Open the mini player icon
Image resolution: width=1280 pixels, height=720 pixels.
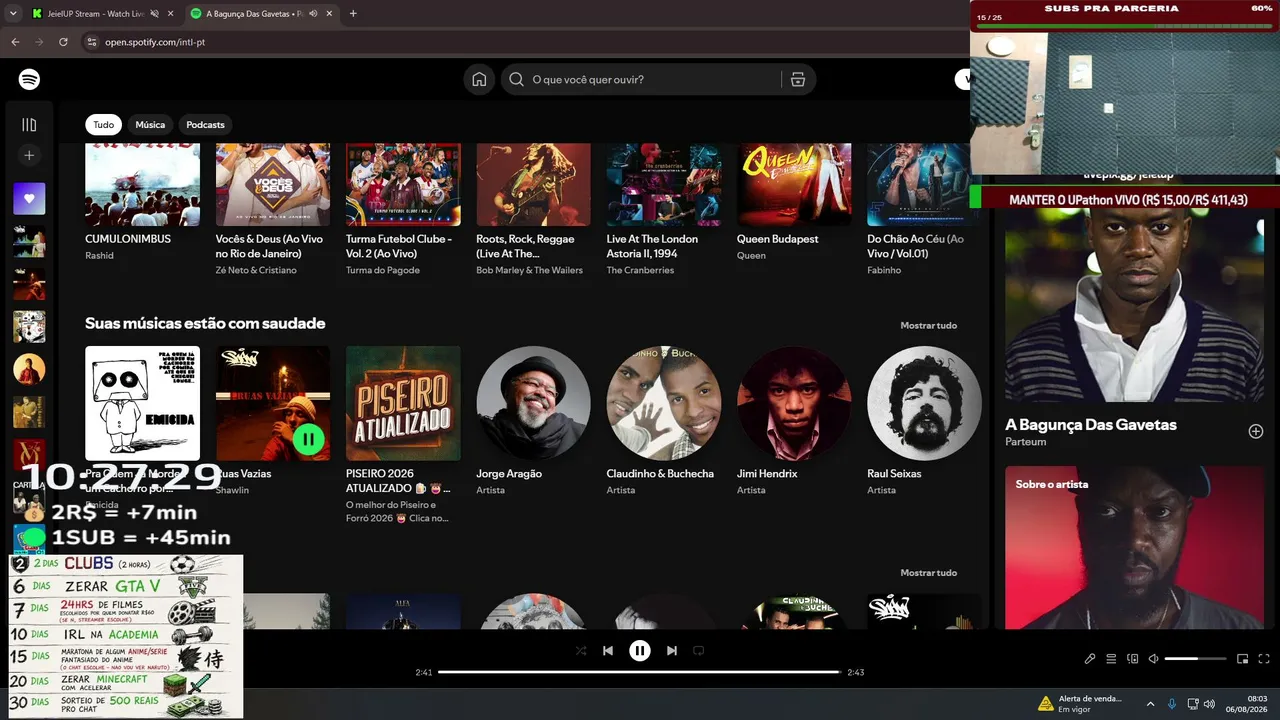pos(1243,659)
